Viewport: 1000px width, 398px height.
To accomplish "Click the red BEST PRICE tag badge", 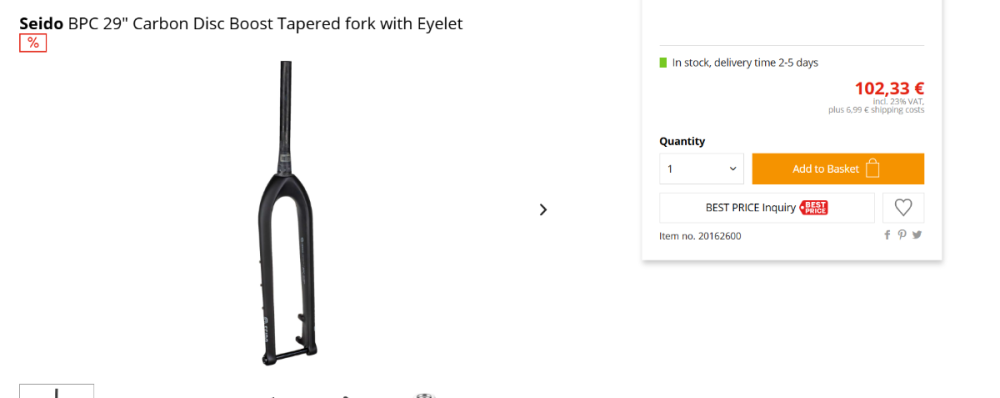I will pyautogui.click(x=814, y=207).
